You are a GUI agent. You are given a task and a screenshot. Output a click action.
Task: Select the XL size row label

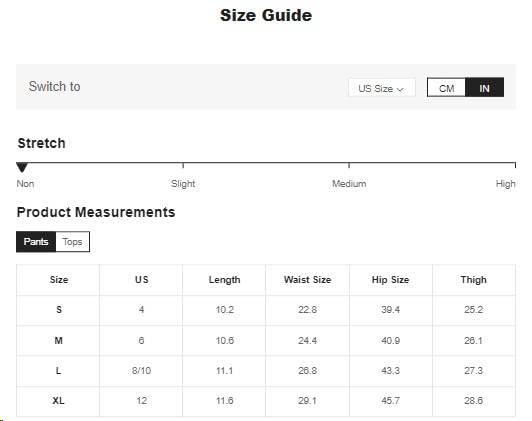click(58, 401)
